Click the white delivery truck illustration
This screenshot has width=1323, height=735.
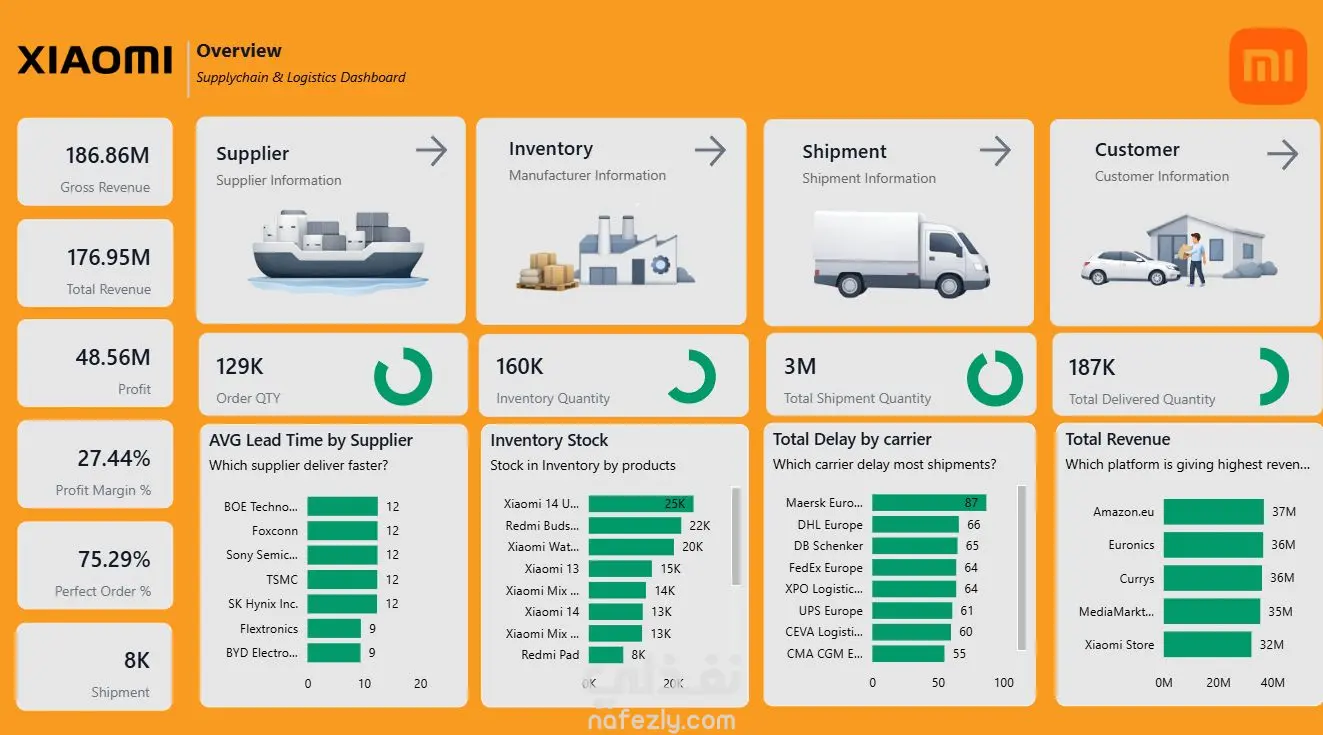tap(901, 254)
